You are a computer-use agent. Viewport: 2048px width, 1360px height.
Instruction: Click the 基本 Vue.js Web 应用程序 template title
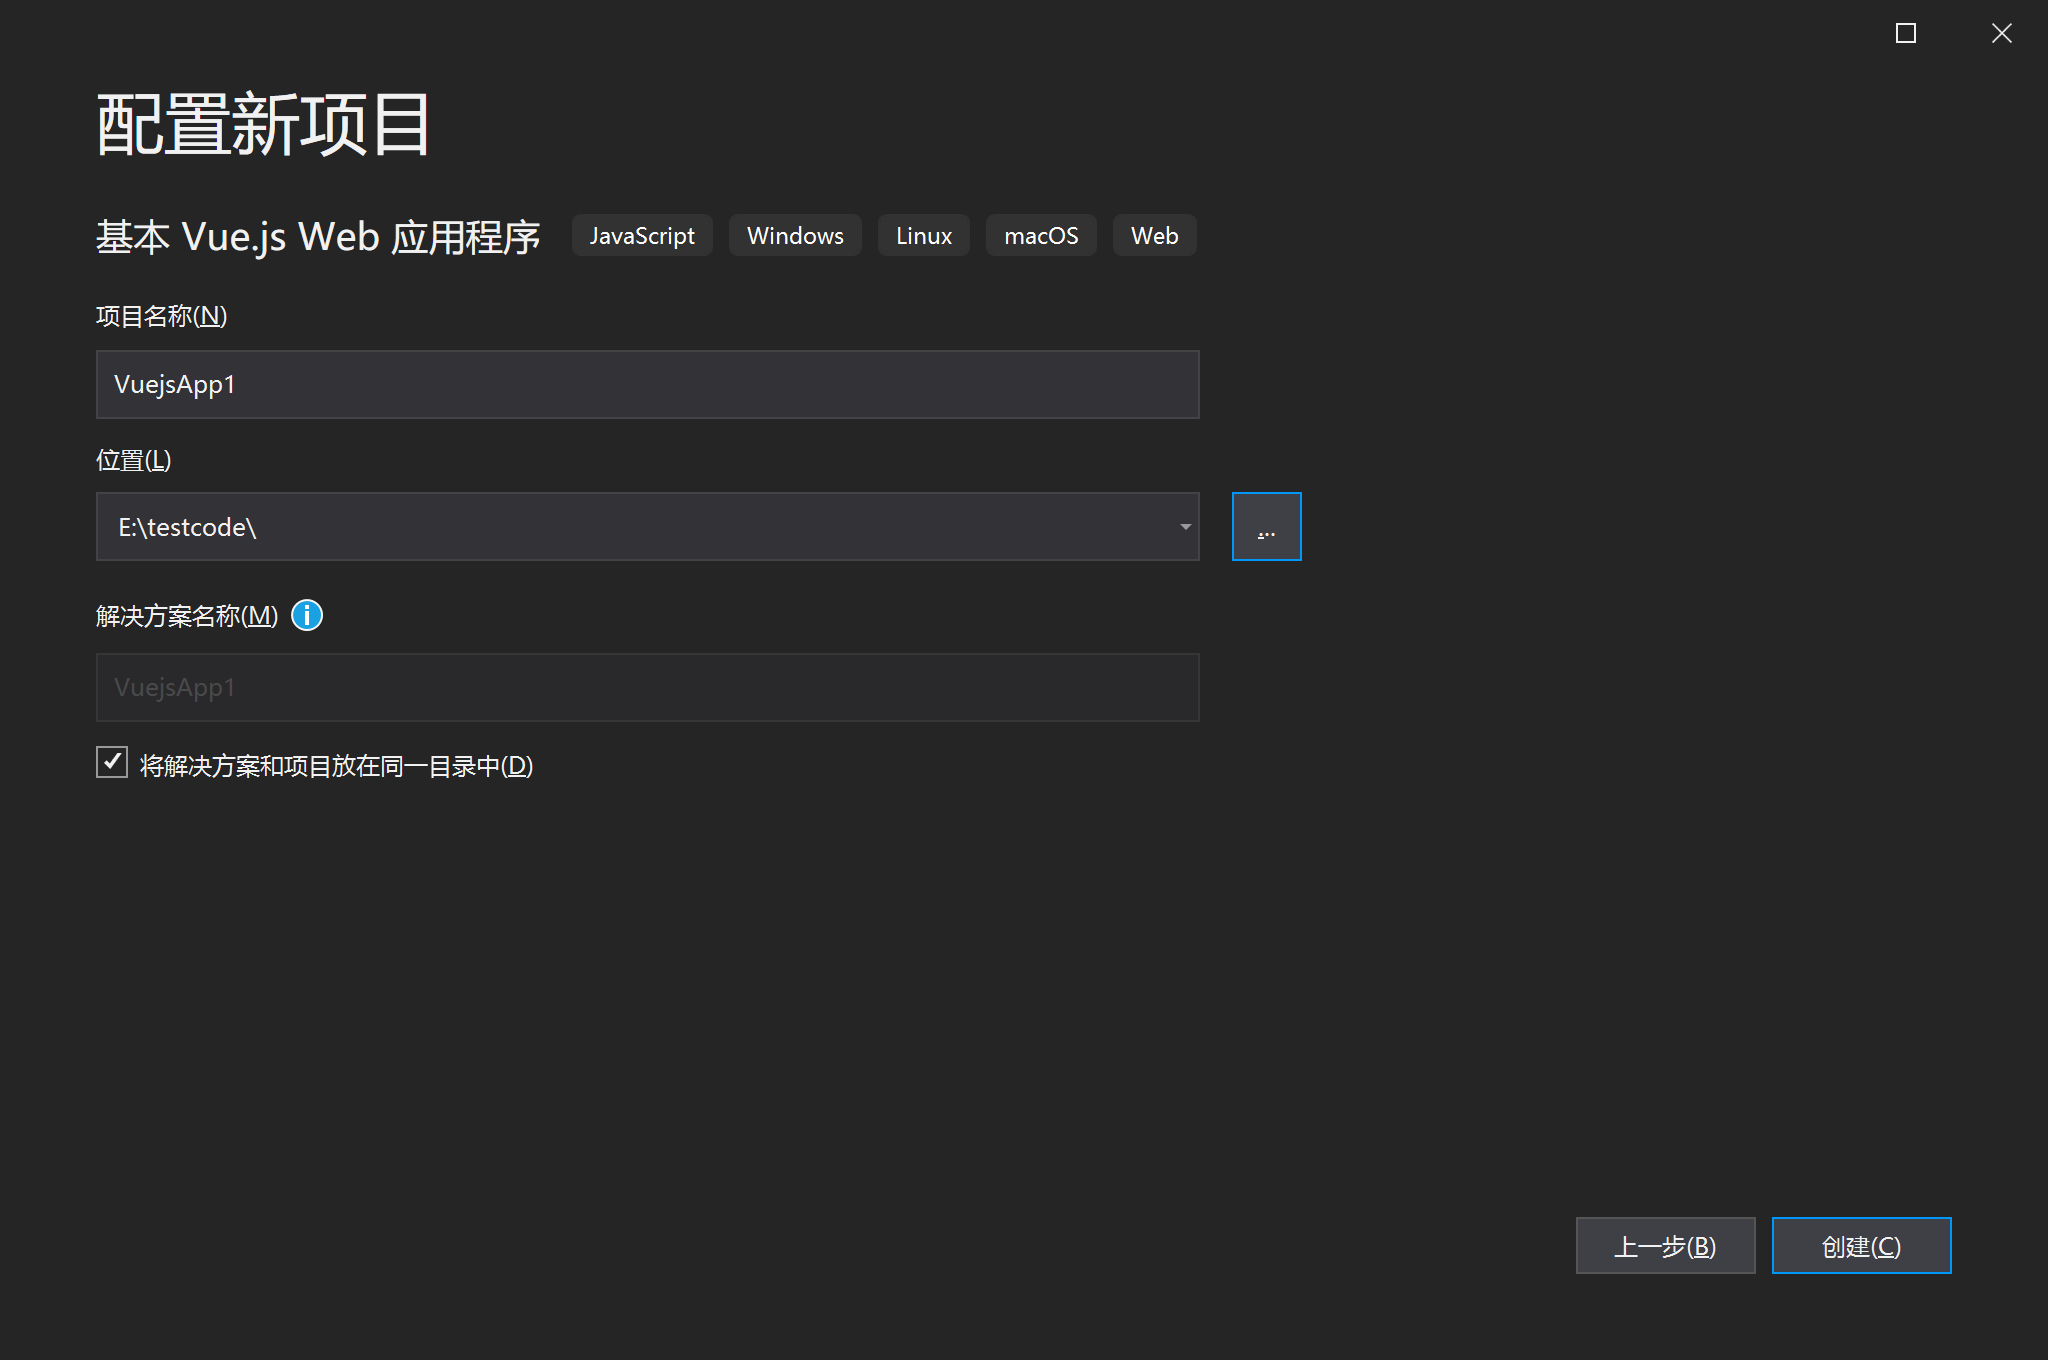click(x=318, y=237)
